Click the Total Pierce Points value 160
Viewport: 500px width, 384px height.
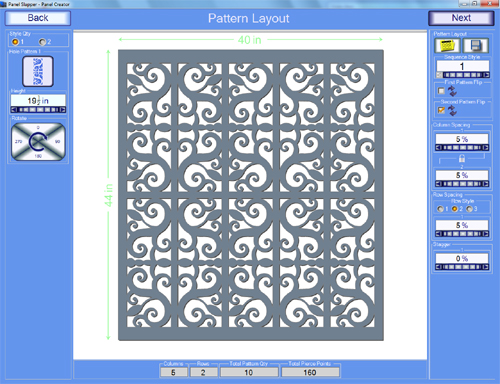pyautogui.click(x=310, y=372)
